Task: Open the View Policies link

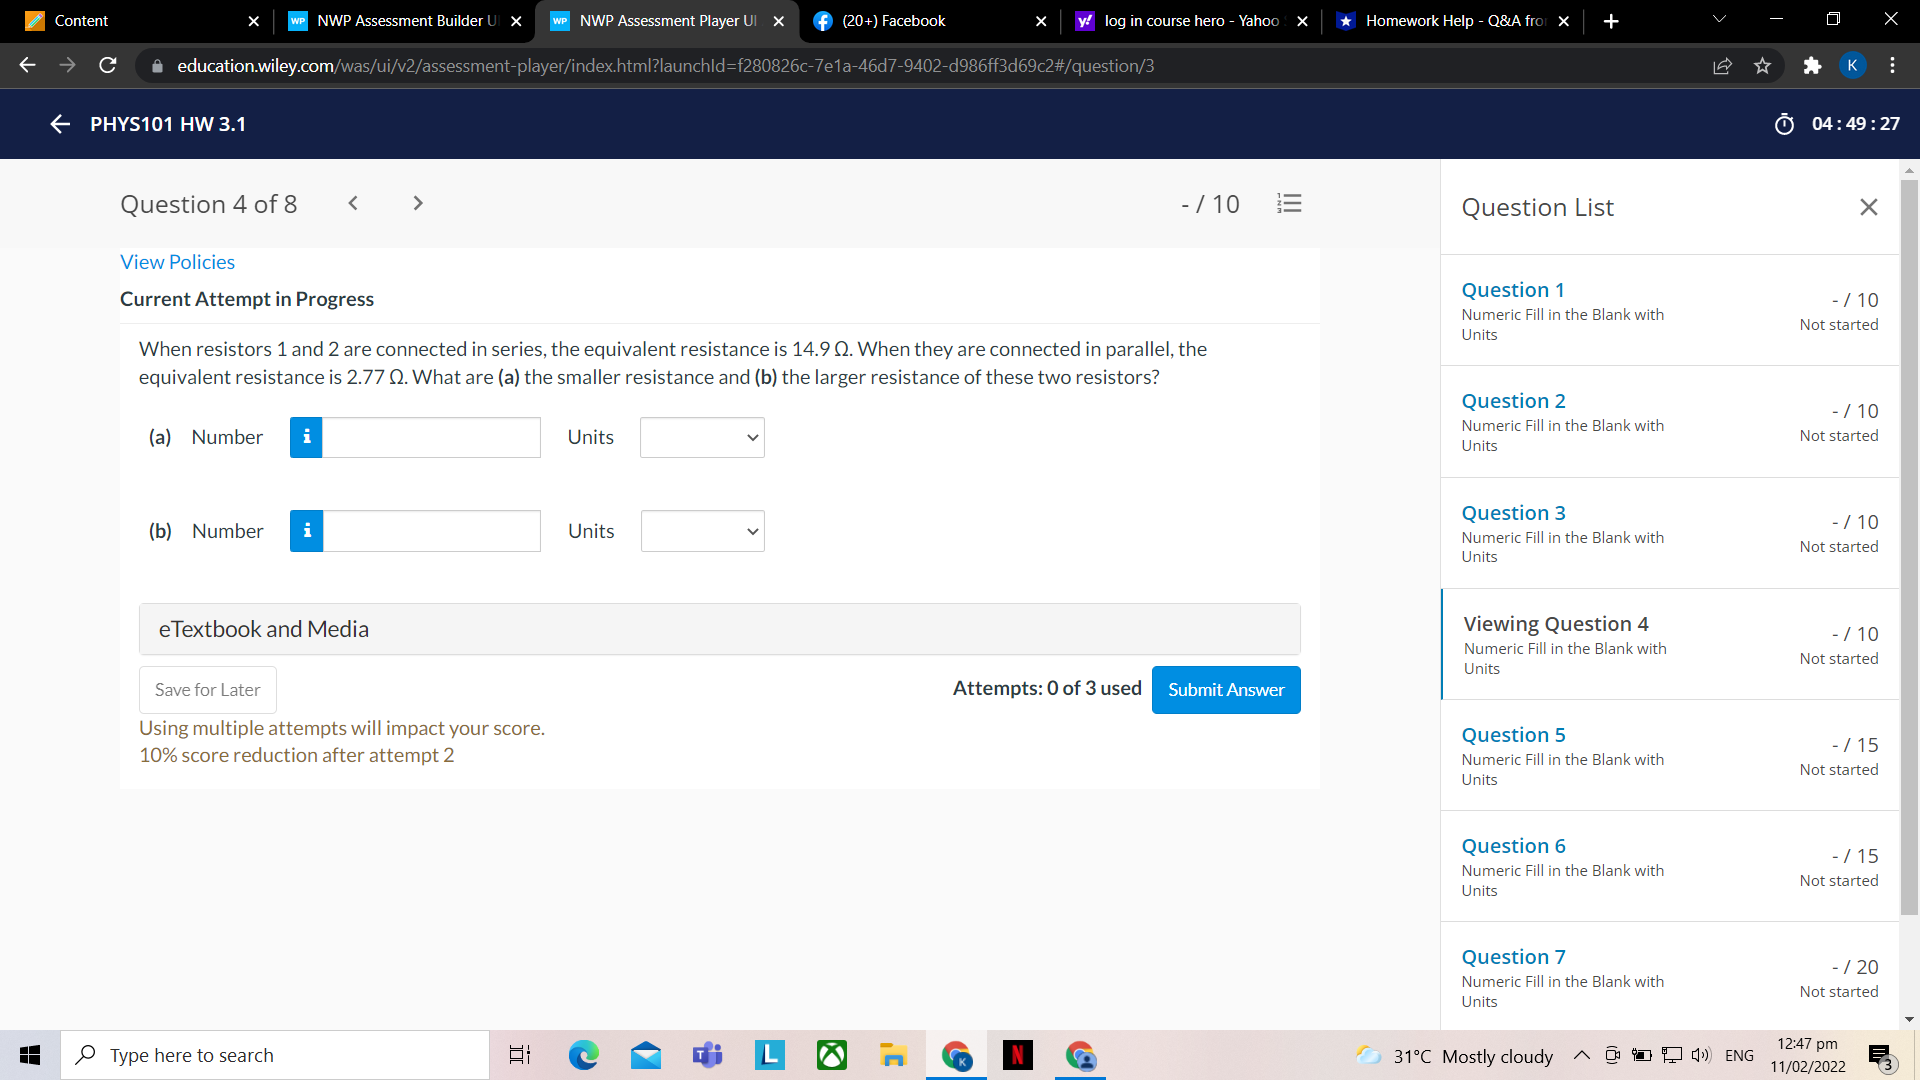Action: (x=177, y=262)
